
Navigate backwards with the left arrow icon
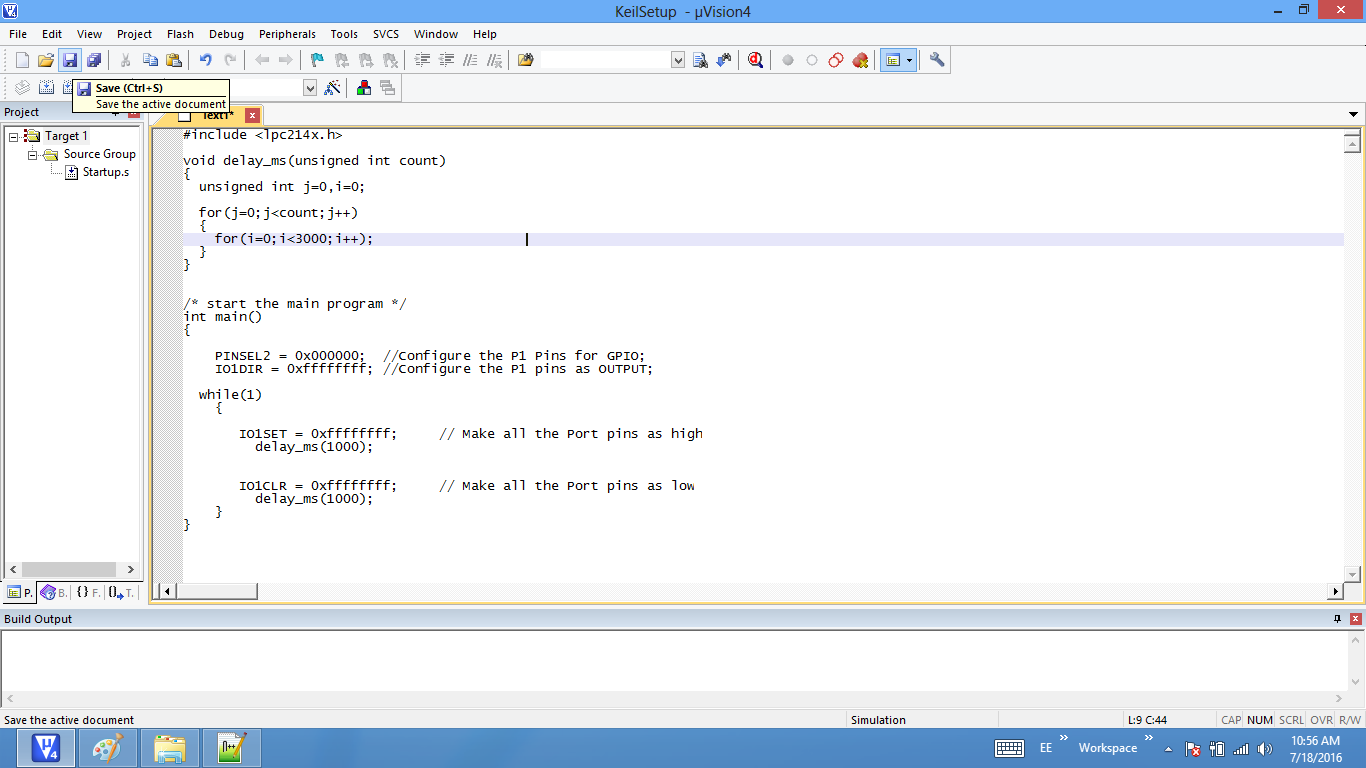pos(262,60)
